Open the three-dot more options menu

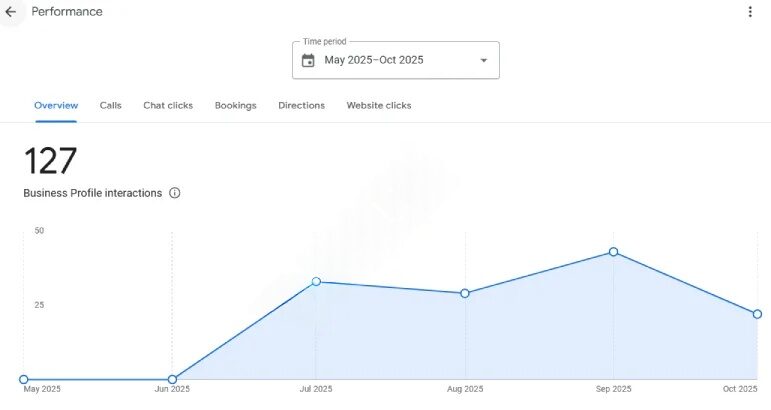coord(750,12)
